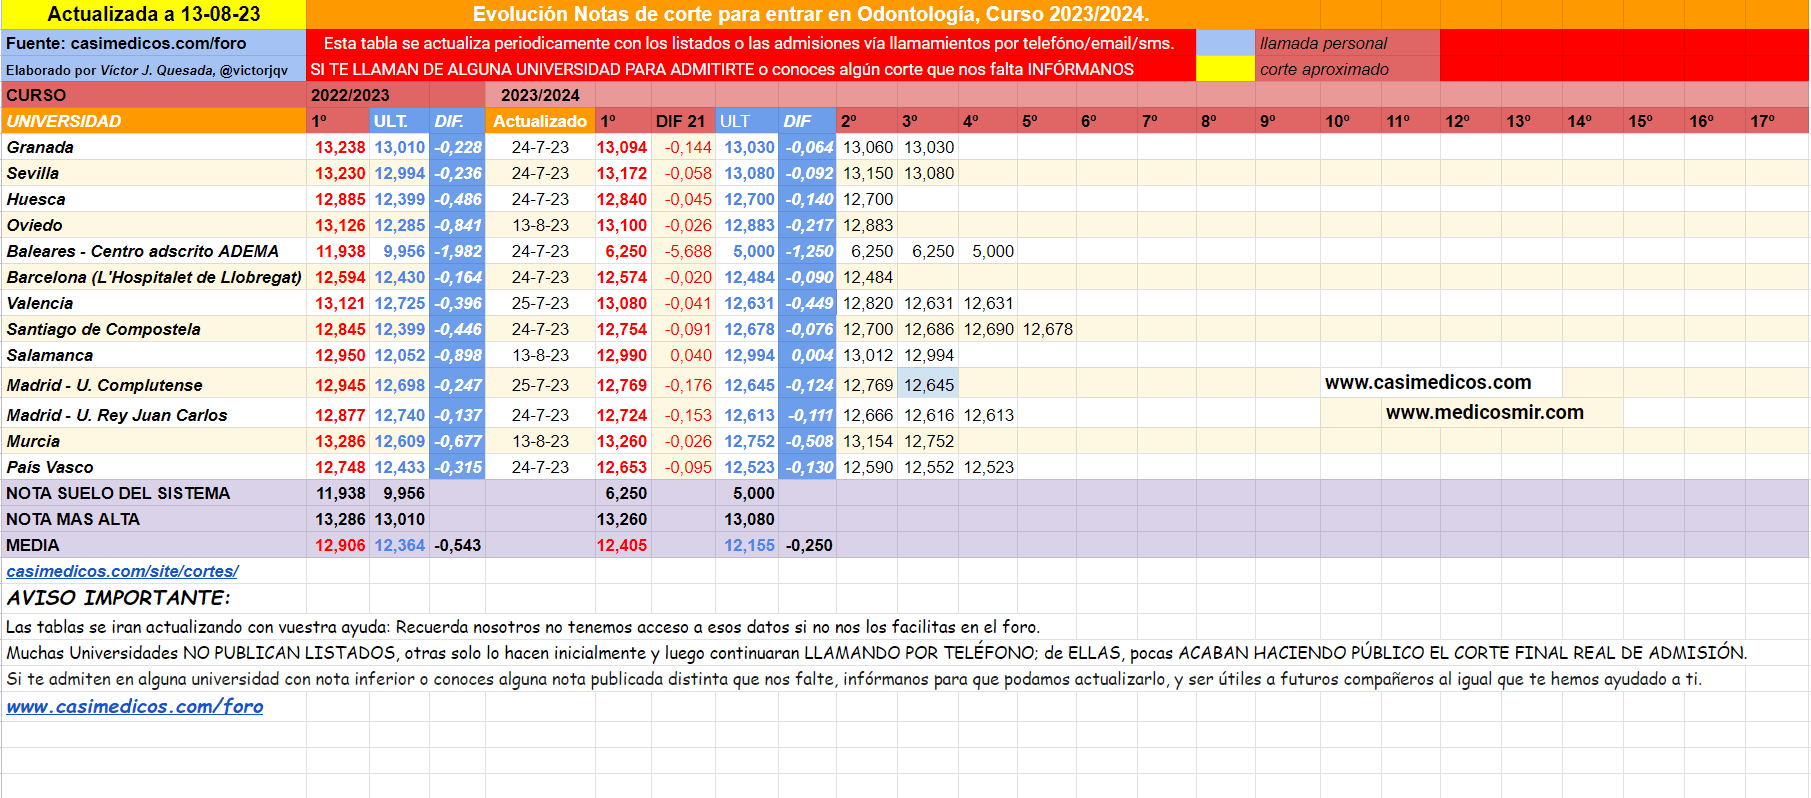Select the yellow 'corte aproximado' color swatch

(x=1225, y=69)
